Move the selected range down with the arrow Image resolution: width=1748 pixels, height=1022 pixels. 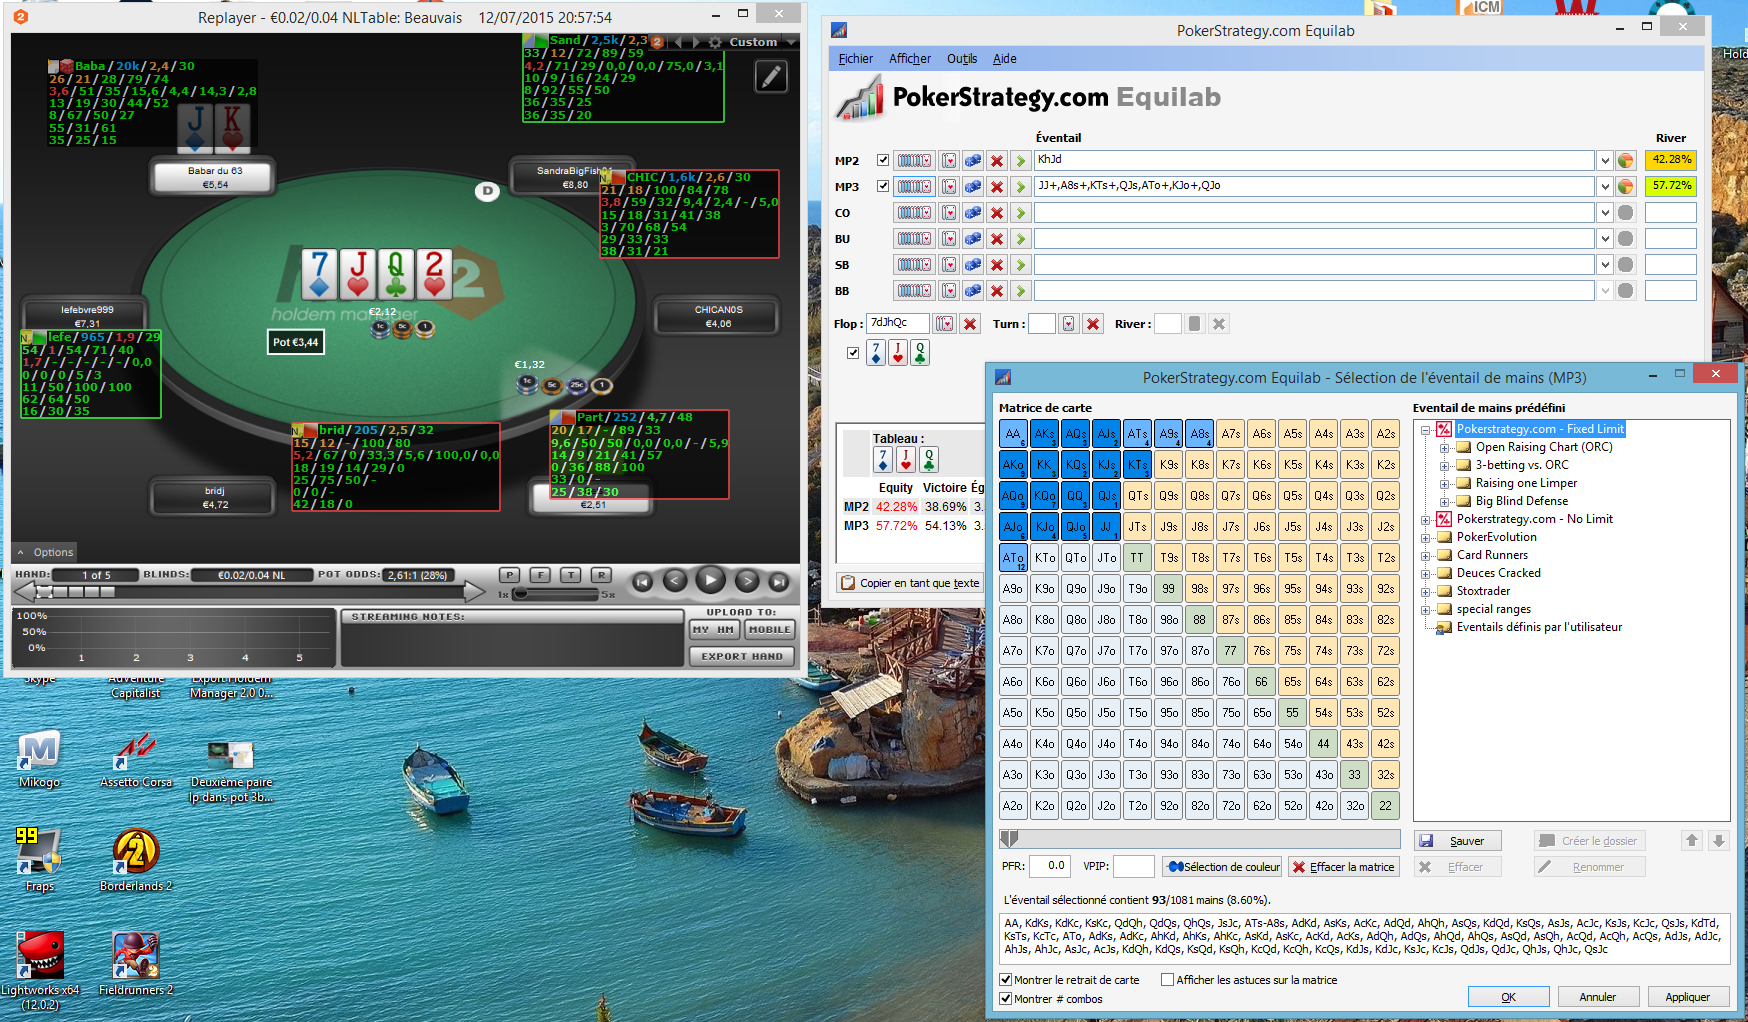1719,841
